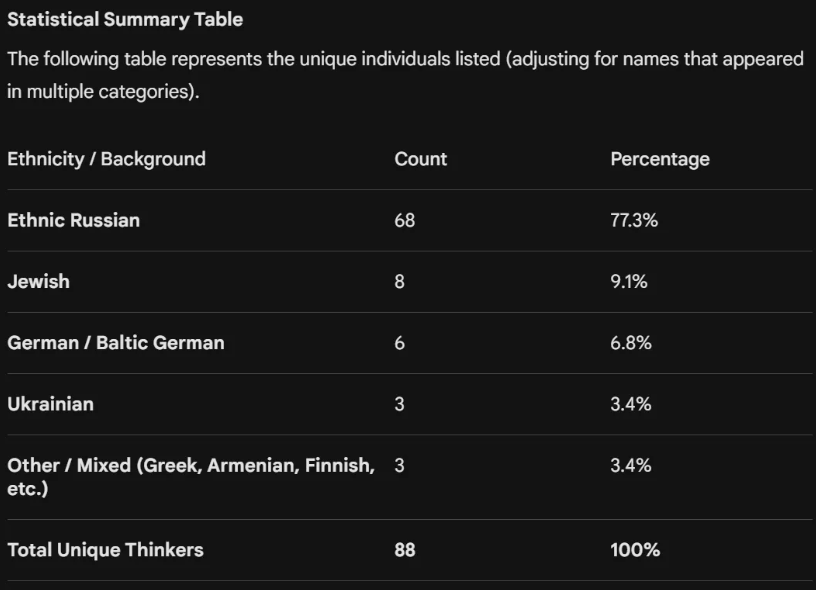
Task: Select the Ethnic Russian row label
Action: click(73, 220)
